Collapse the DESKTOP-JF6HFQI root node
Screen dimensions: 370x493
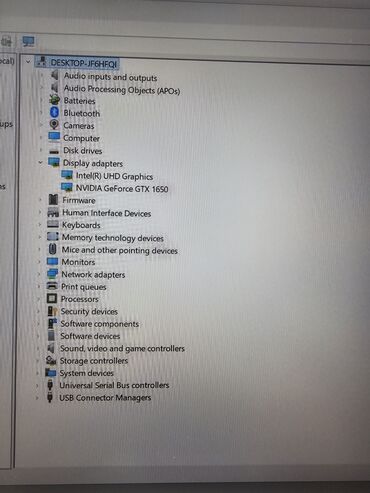[x=28, y=61]
